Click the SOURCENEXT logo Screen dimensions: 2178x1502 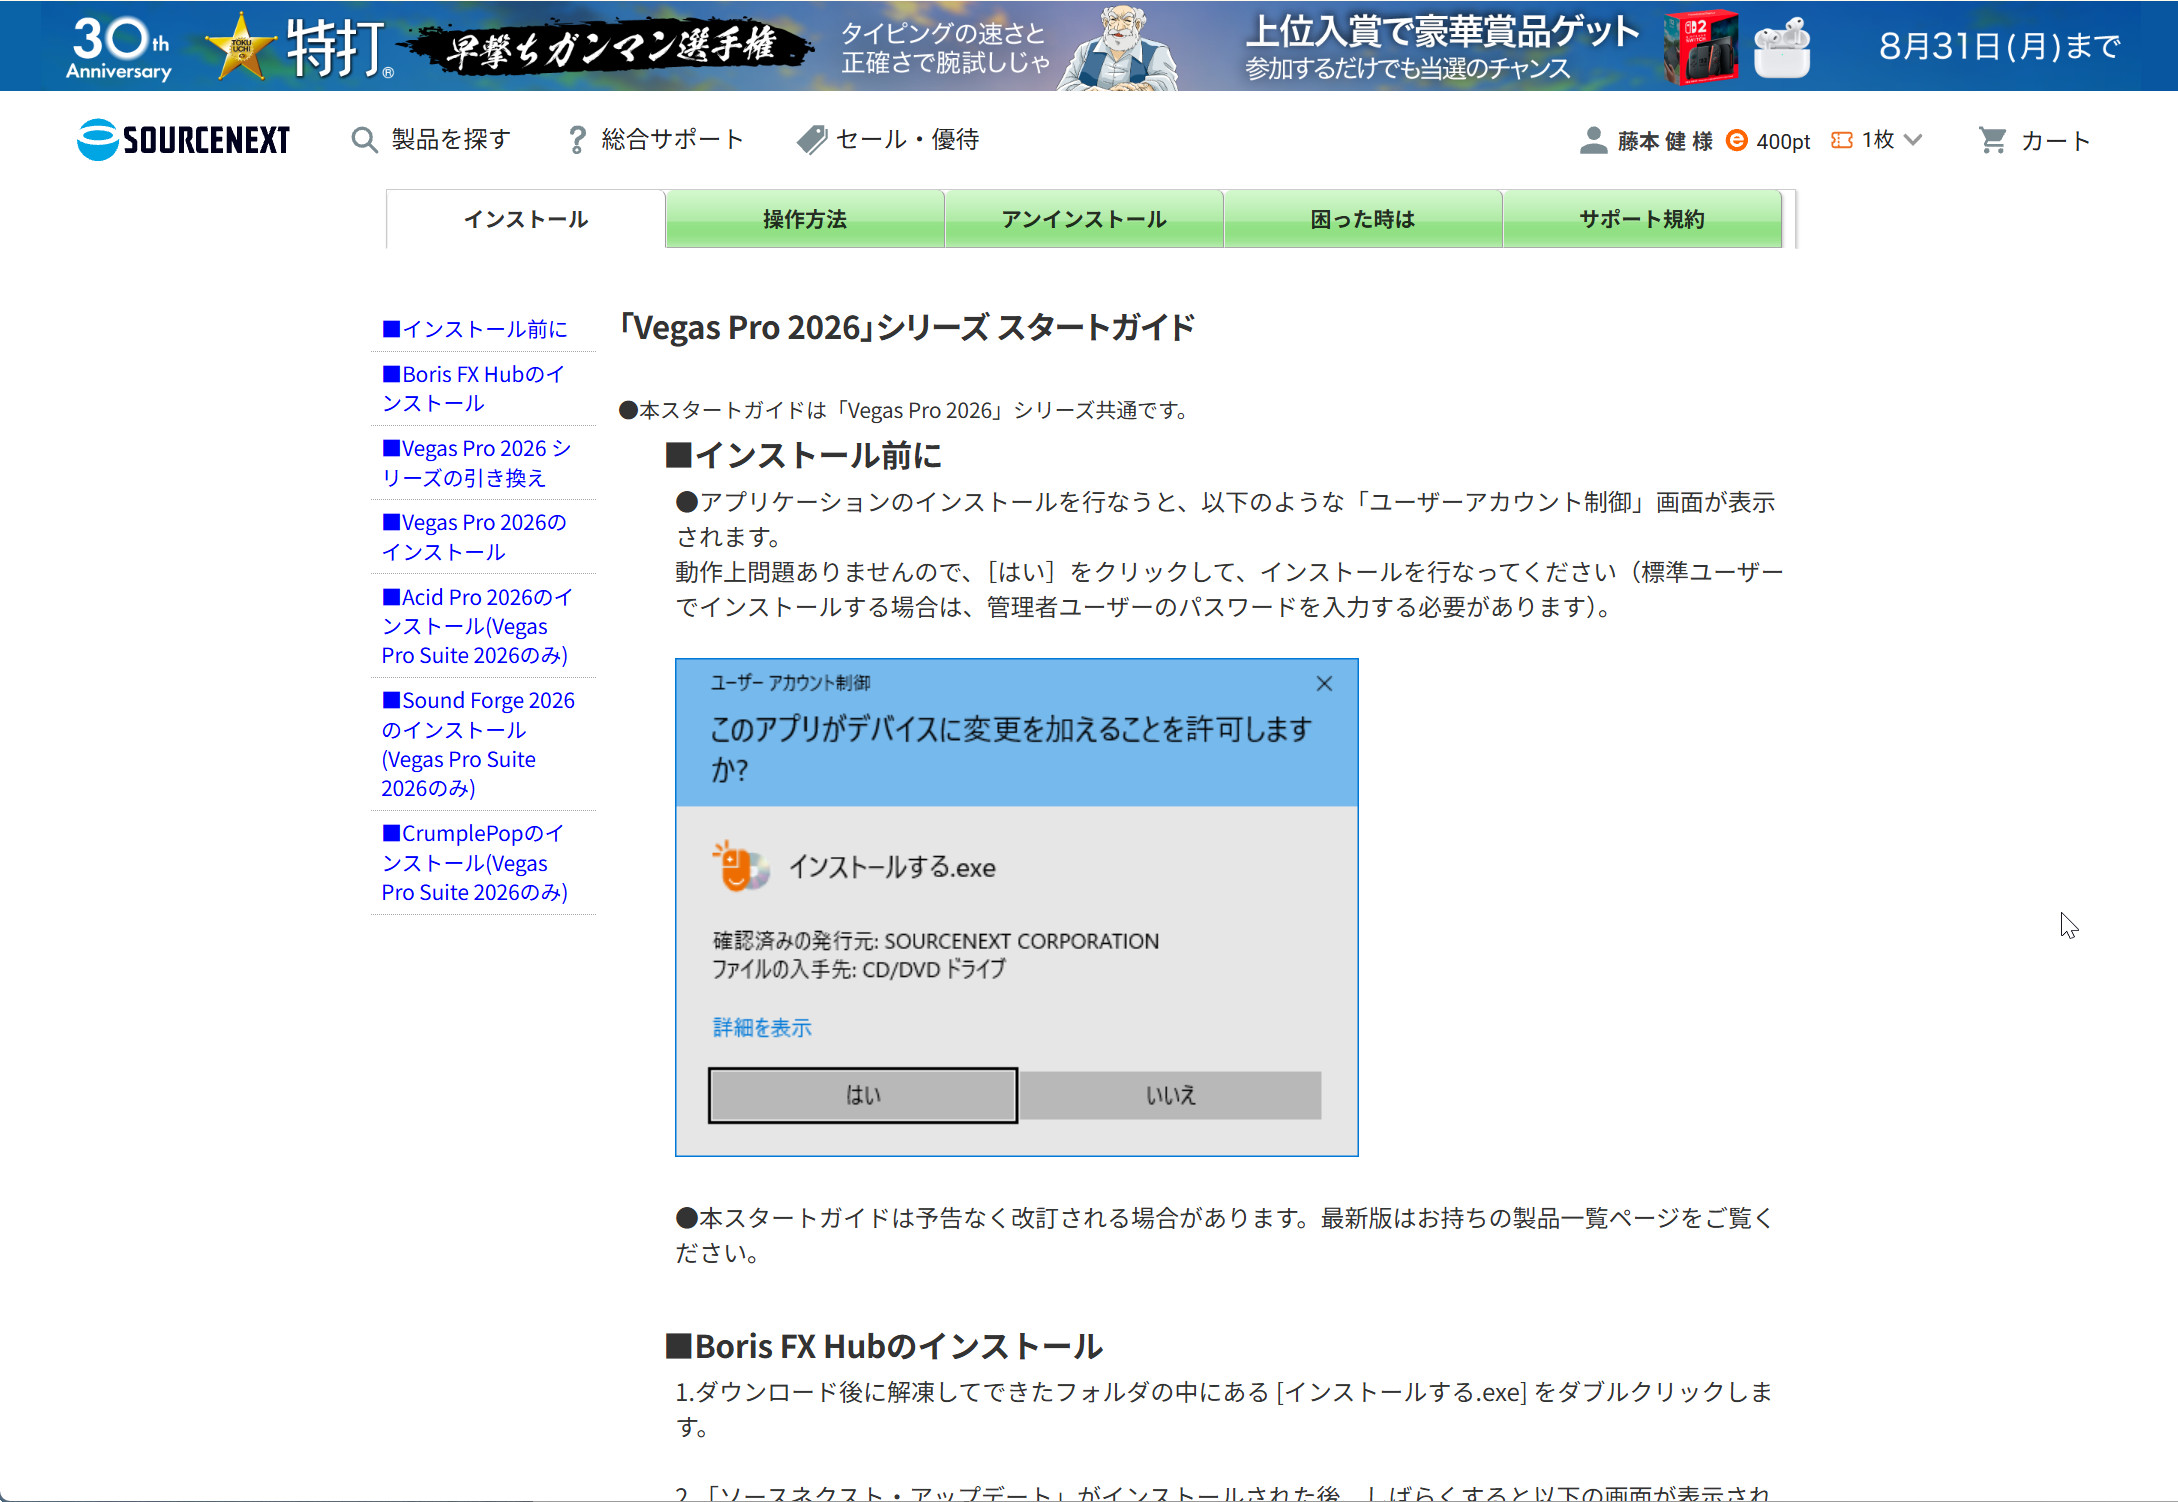(x=184, y=140)
